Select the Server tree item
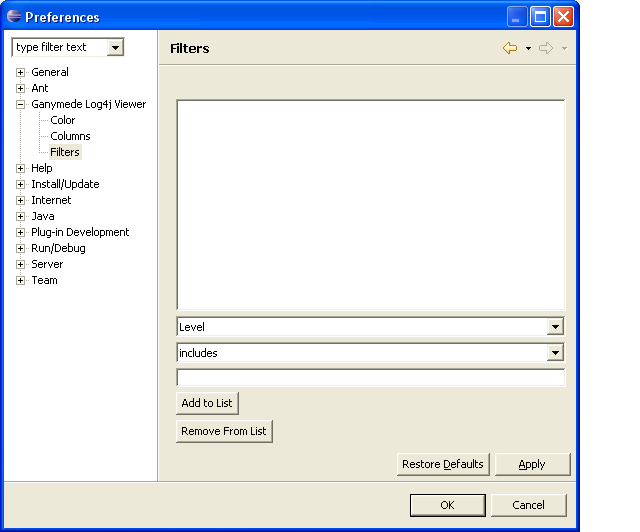 (47, 264)
